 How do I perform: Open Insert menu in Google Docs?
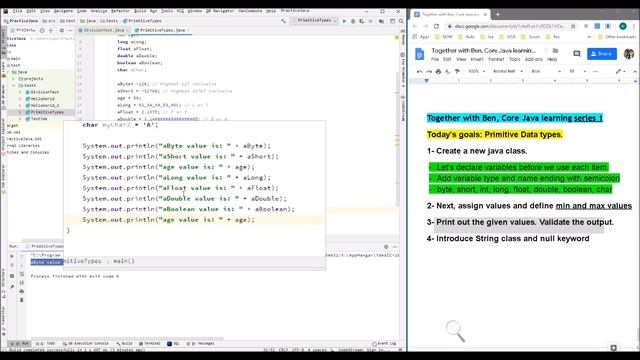click(x=477, y=59)
